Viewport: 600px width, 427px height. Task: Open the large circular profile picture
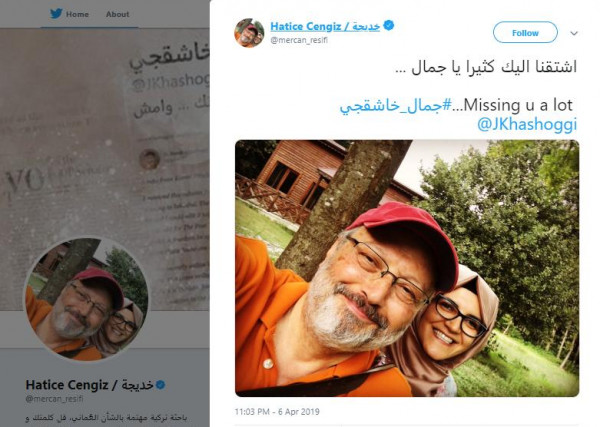(86, 298)
